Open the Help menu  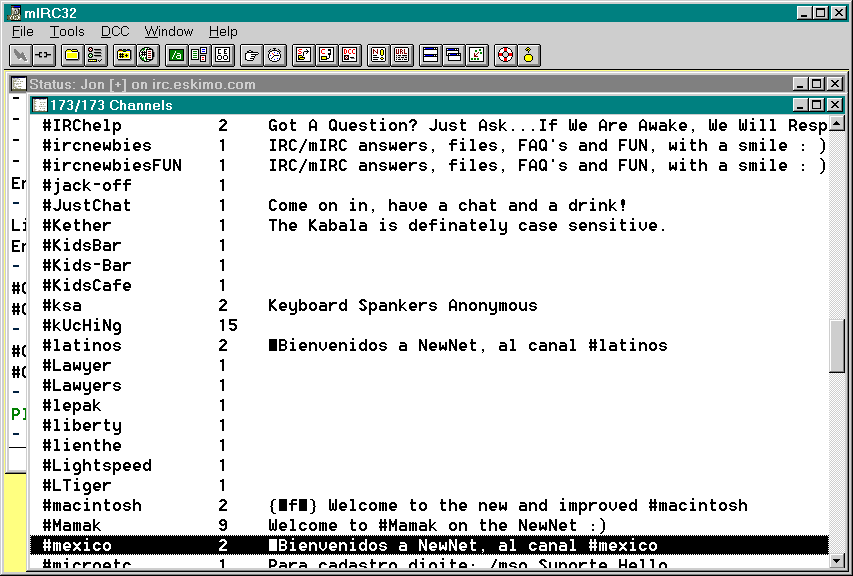click(223, 32)
